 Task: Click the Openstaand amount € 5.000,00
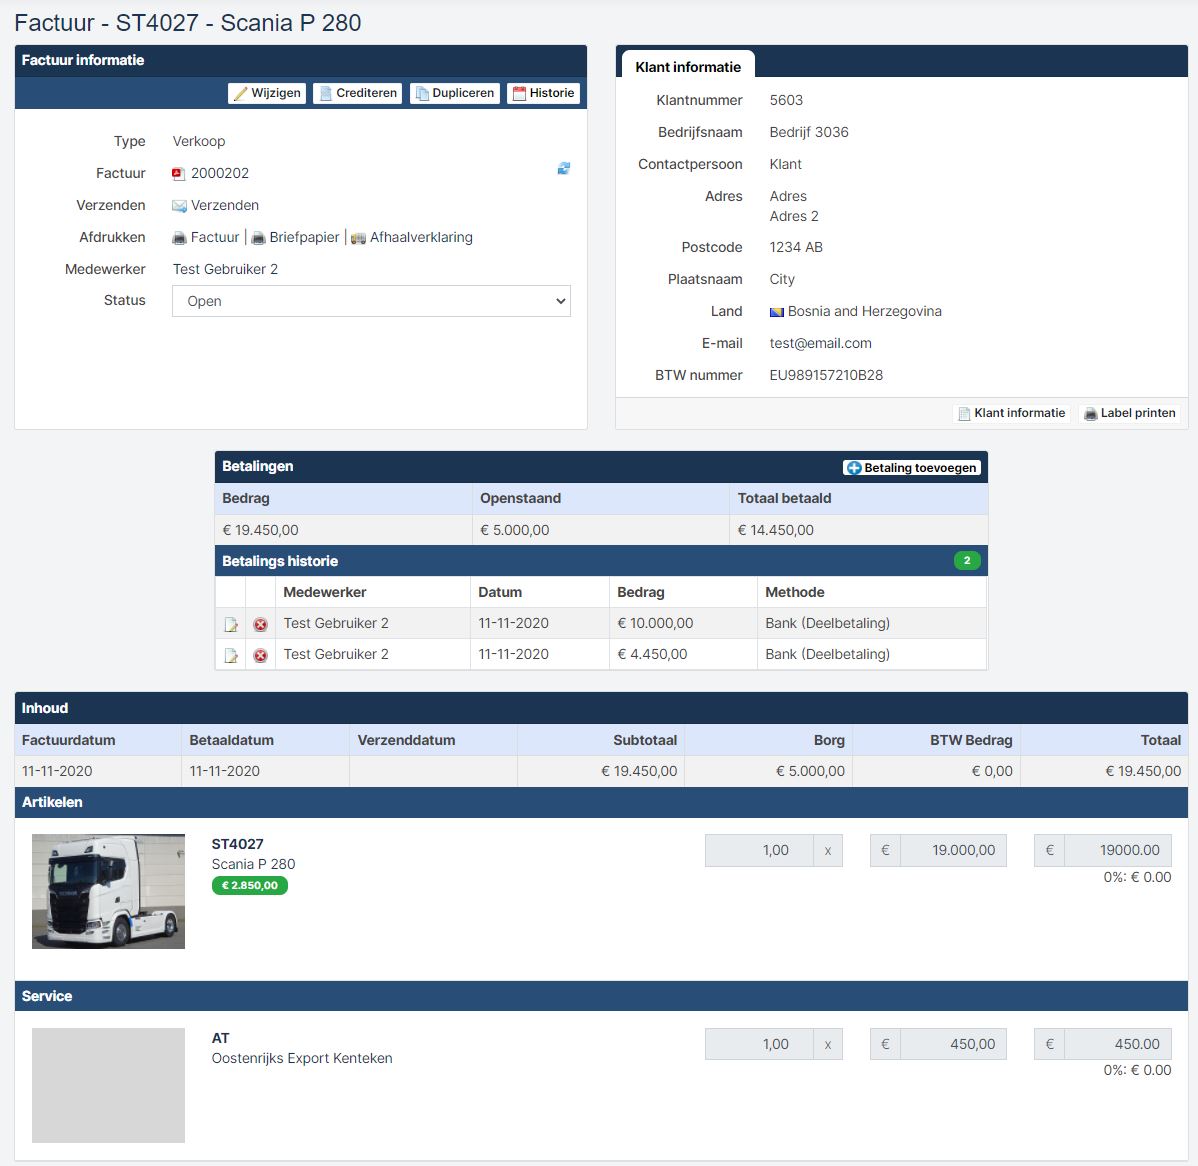pos(514,530)
